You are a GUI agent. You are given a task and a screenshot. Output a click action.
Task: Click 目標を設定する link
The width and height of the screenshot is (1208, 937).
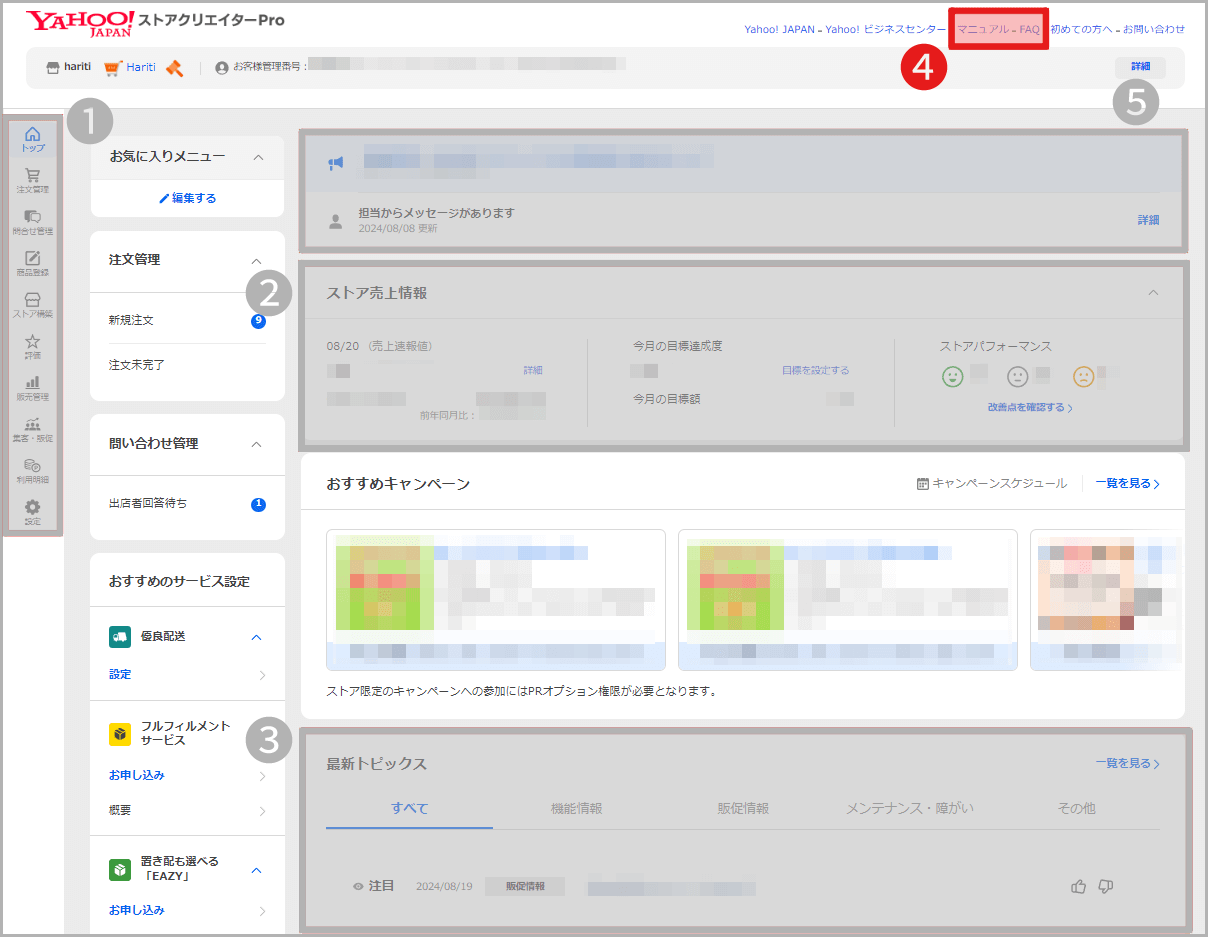tap(815, 370)
